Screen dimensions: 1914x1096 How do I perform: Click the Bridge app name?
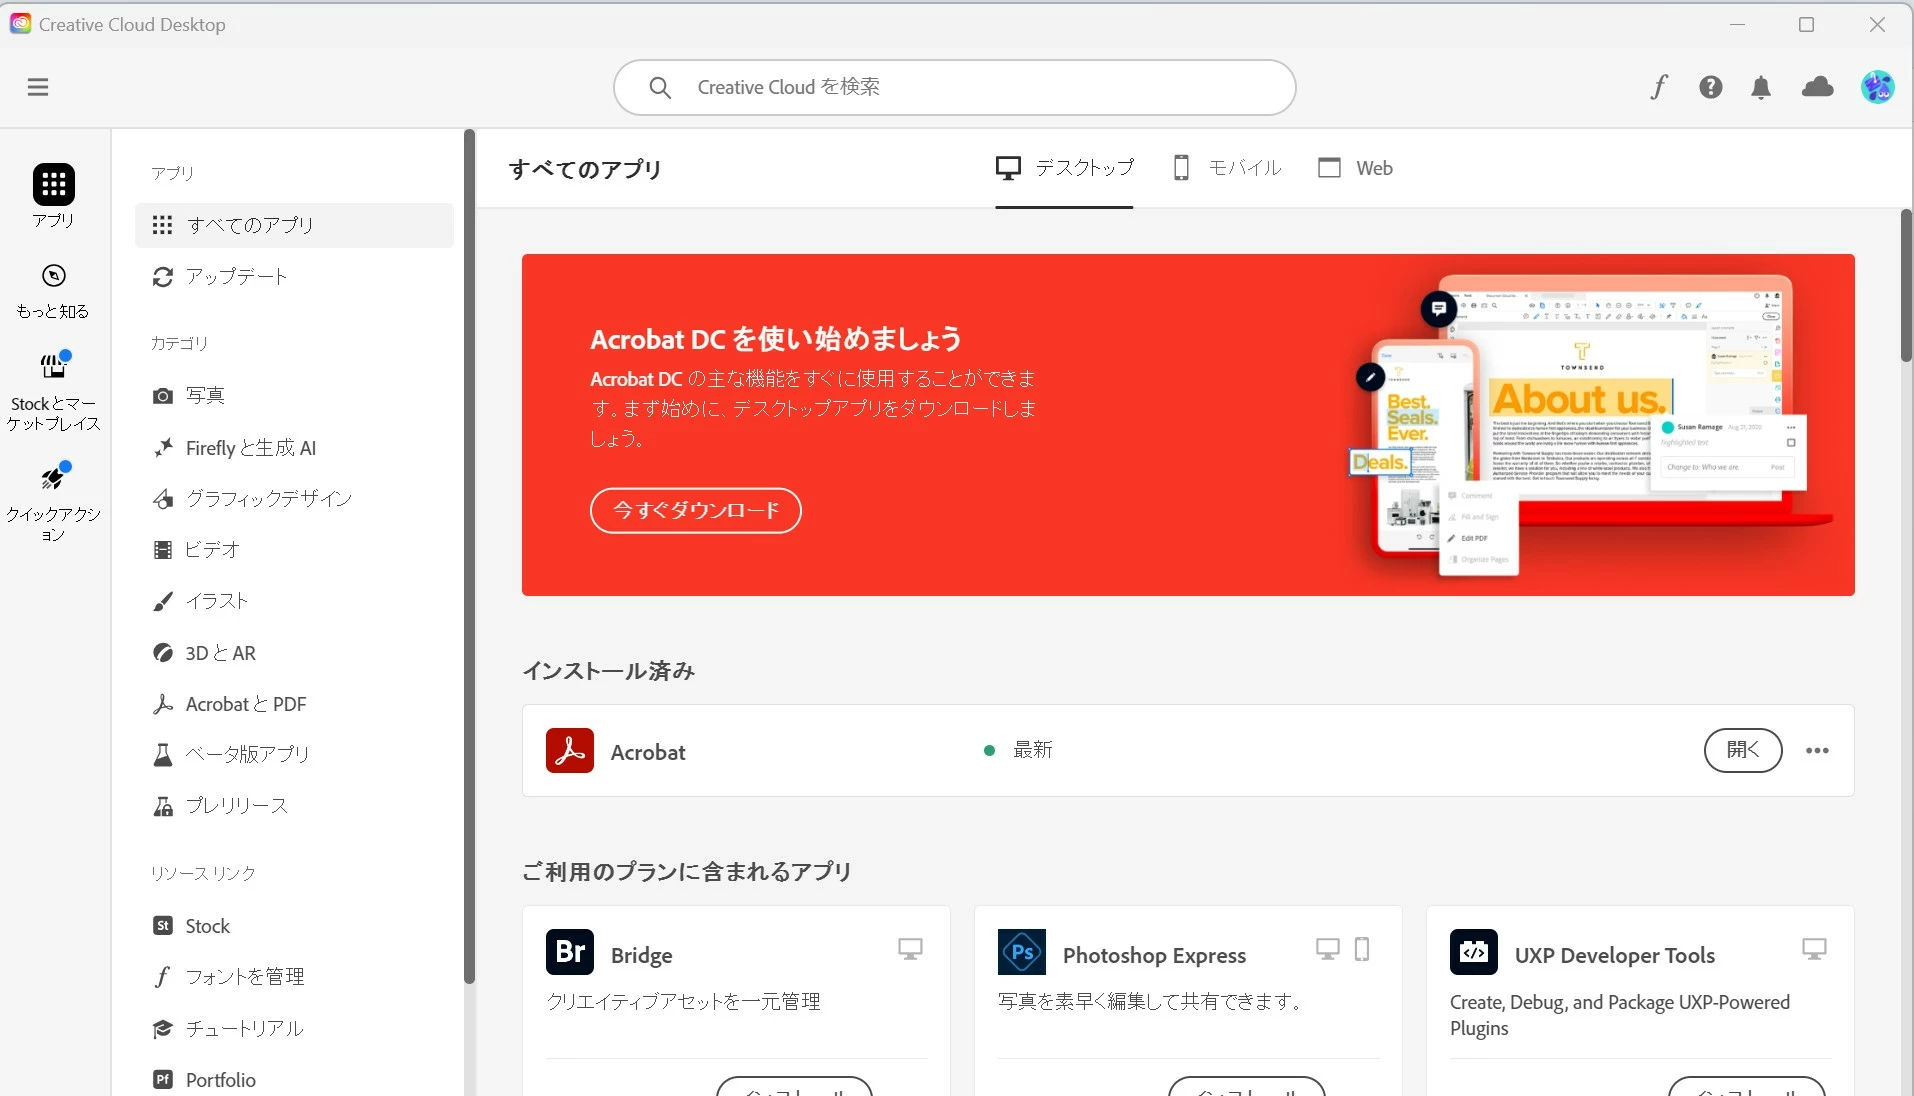641,955
